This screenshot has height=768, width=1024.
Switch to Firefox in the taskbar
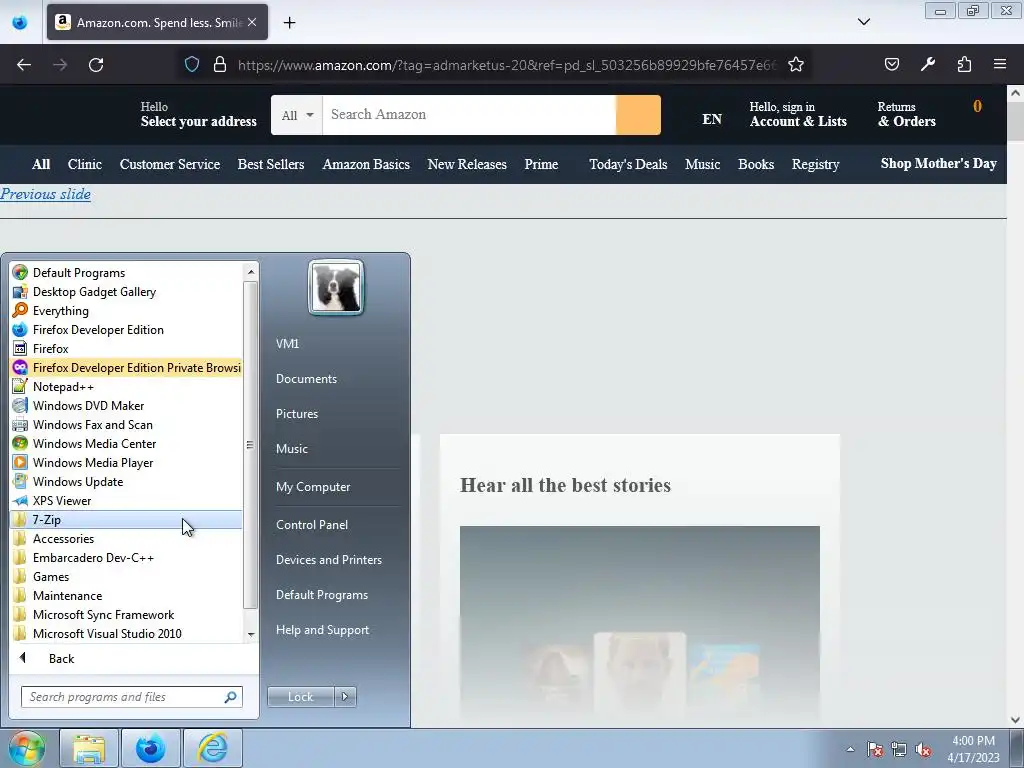(x=150, y=748)
